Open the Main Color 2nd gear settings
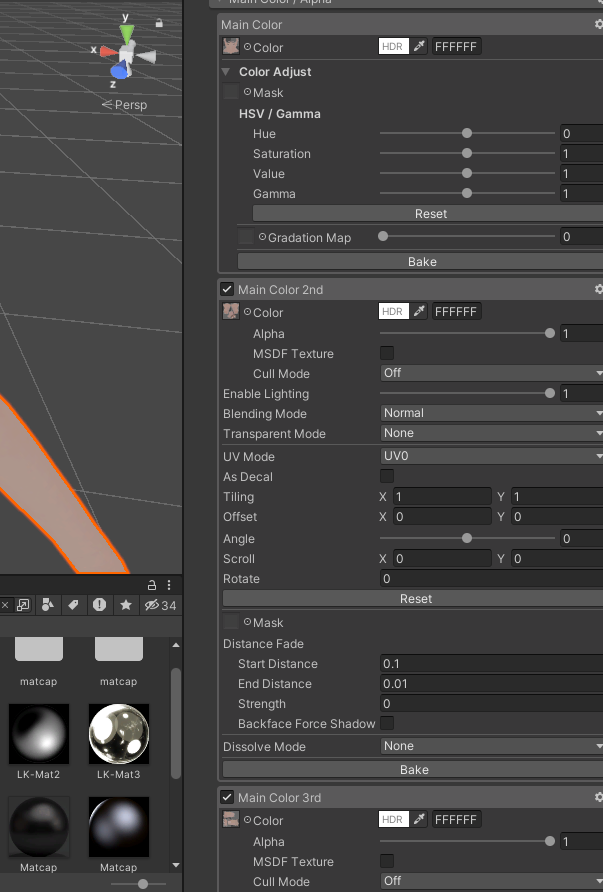Image resolution: width=603 pixels, height=892 pixels. 598,289
